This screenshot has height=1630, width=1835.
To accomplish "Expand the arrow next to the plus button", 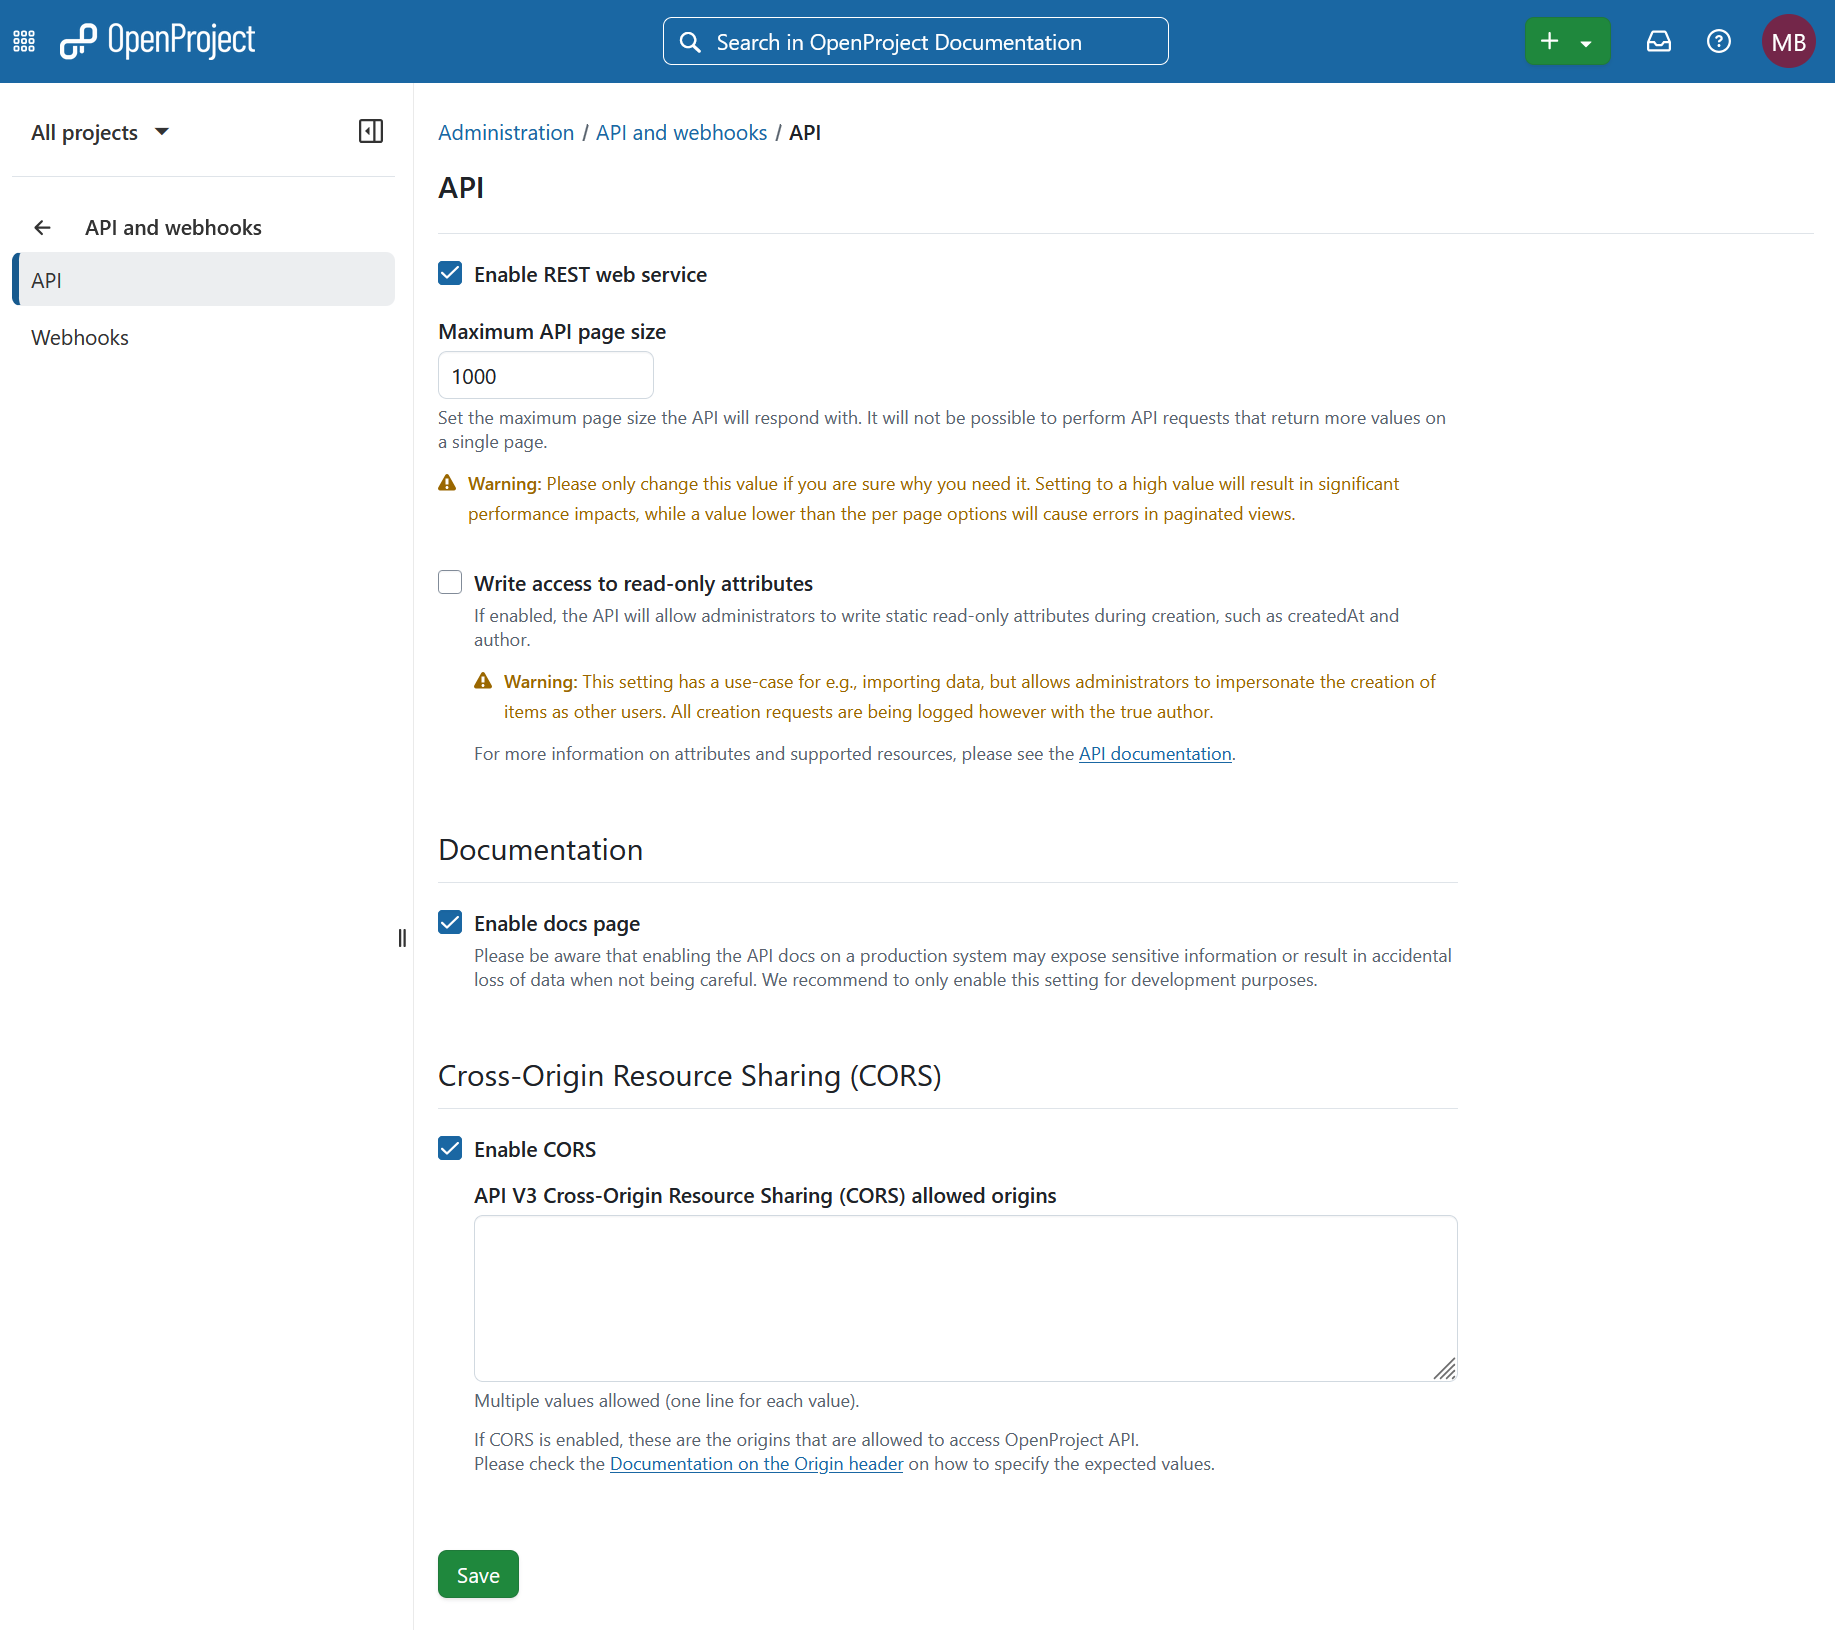I will tap(1587, 41).
